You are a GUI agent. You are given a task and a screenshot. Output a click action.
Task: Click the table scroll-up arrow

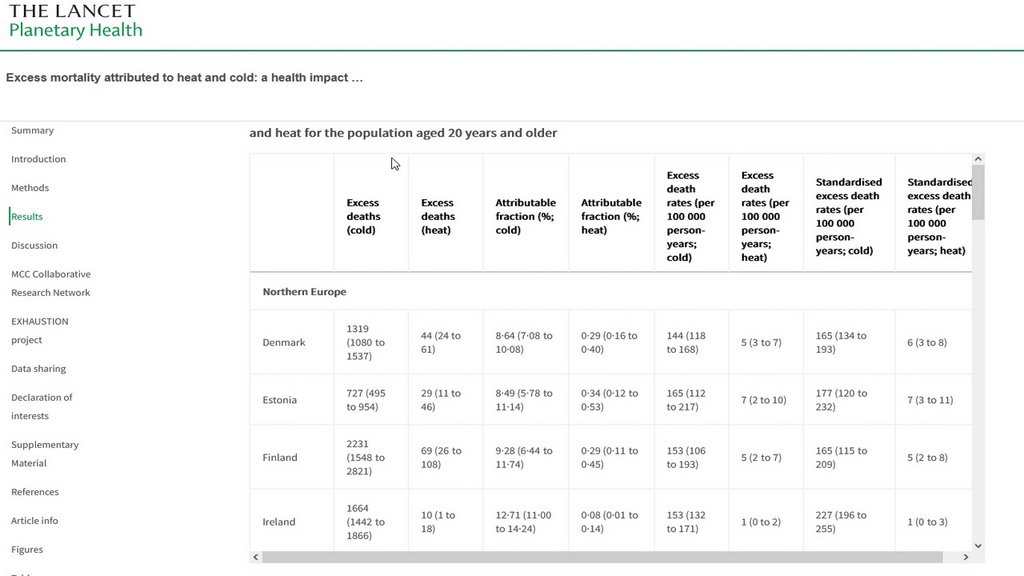978,159
